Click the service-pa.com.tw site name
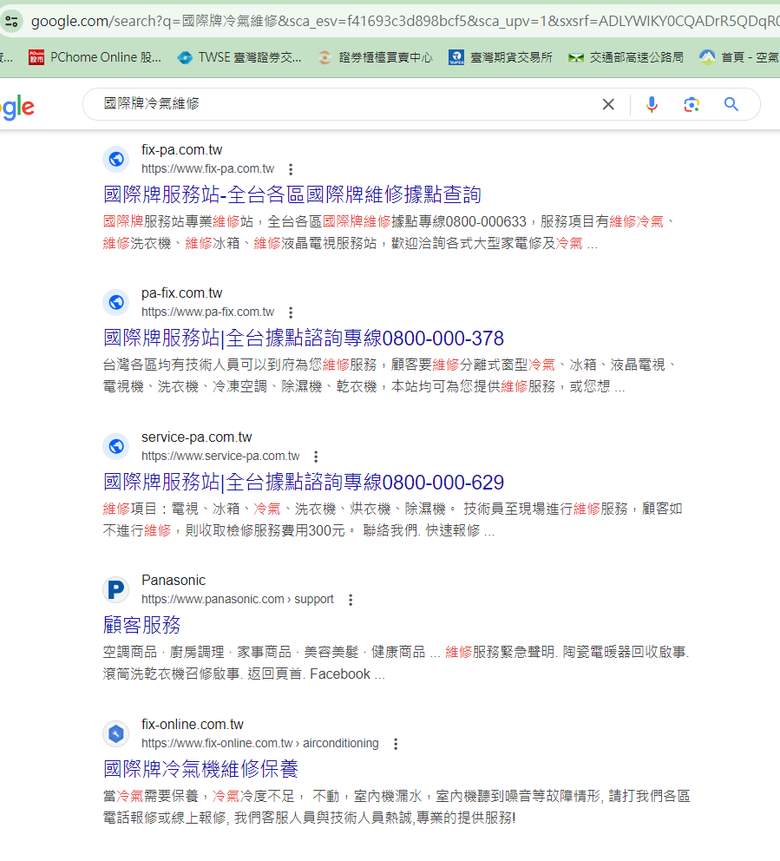The height and width of the screenshot is (861, 780). tap(197, 437)
